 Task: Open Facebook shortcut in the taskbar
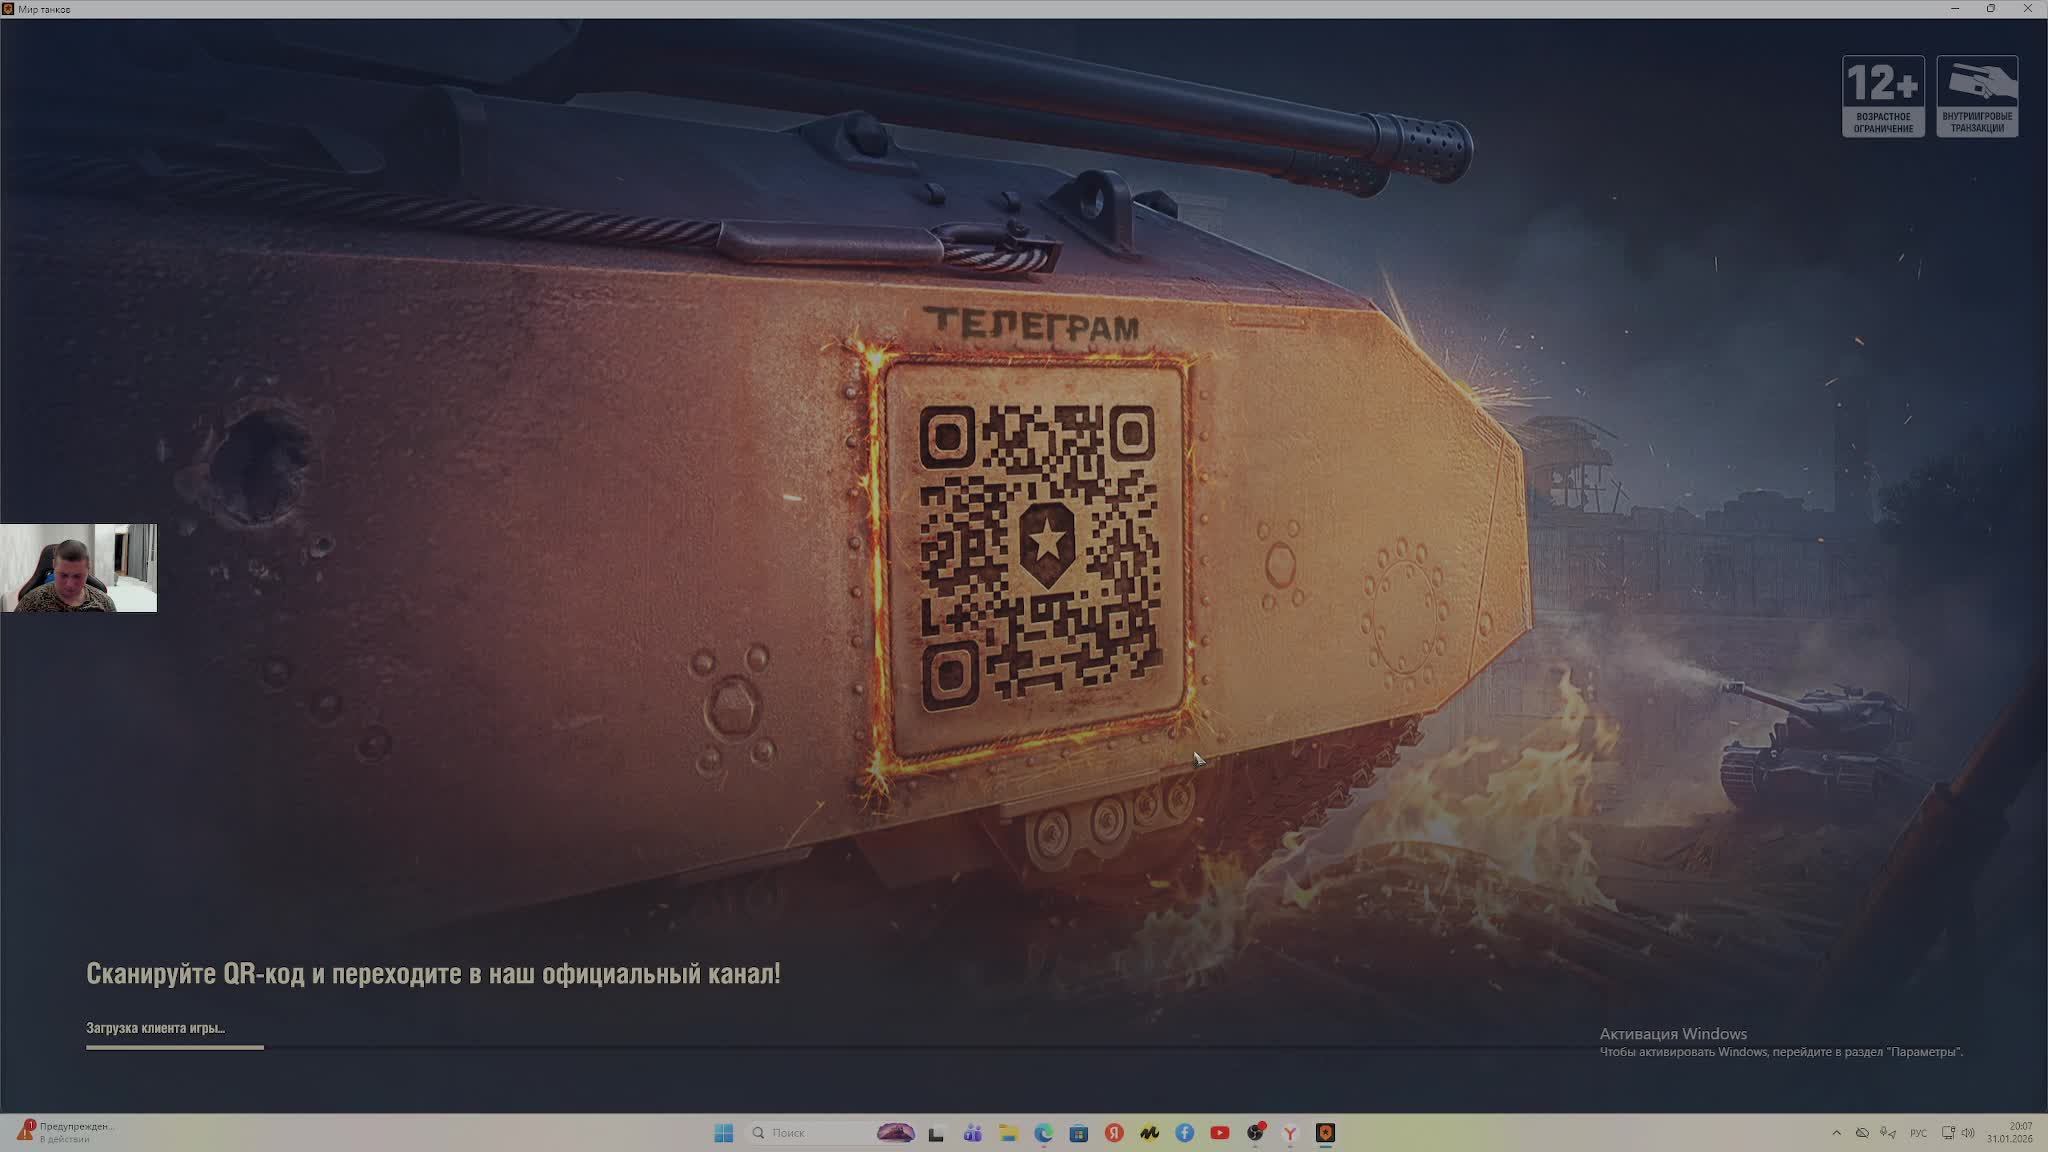tap(1185, 1133)
